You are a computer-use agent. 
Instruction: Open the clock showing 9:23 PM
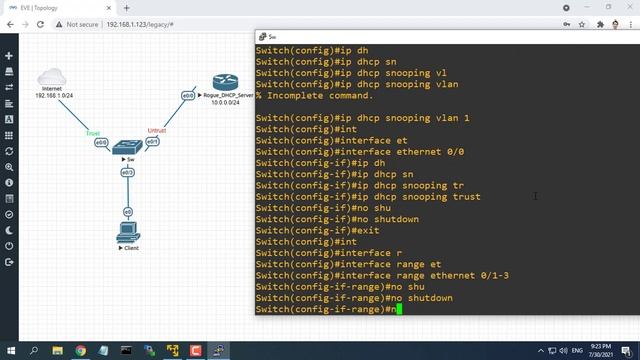[x=601, y=351]
